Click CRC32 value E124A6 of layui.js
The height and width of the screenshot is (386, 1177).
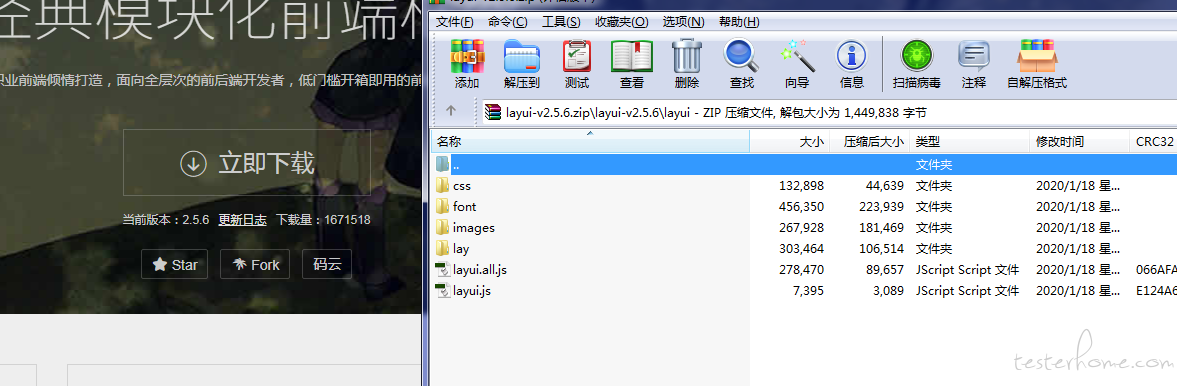[x=1156, y=291]
